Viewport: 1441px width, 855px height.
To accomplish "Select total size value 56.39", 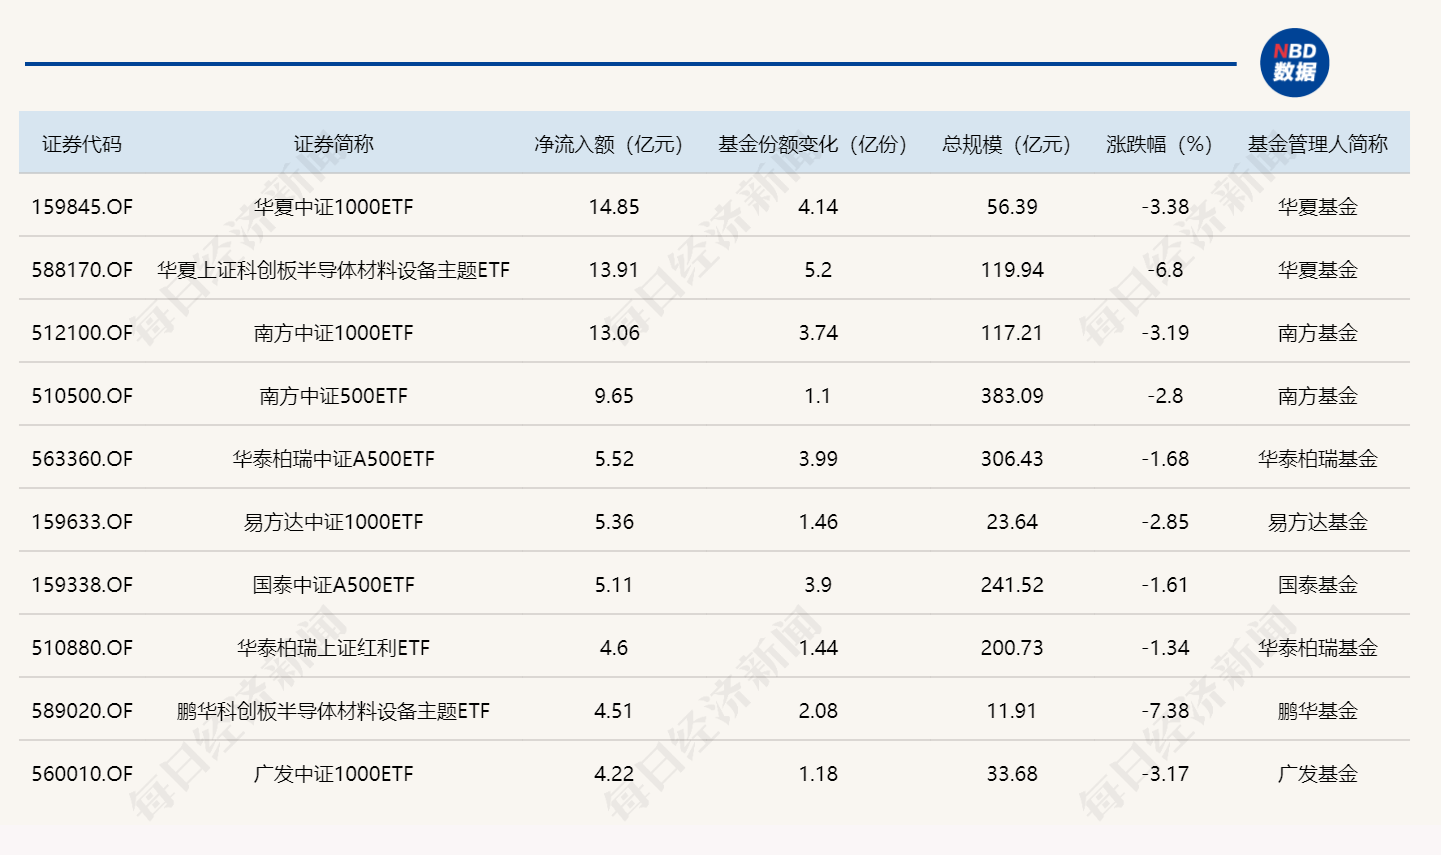I will coord(1012,207).
